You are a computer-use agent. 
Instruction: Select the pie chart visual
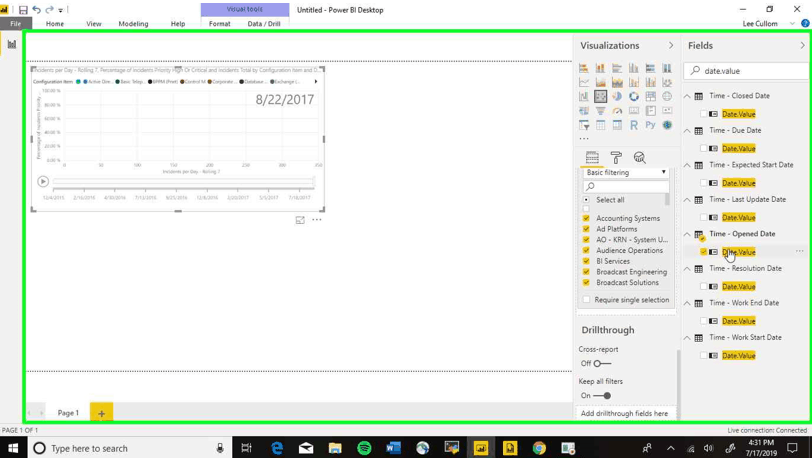point(617,96)
